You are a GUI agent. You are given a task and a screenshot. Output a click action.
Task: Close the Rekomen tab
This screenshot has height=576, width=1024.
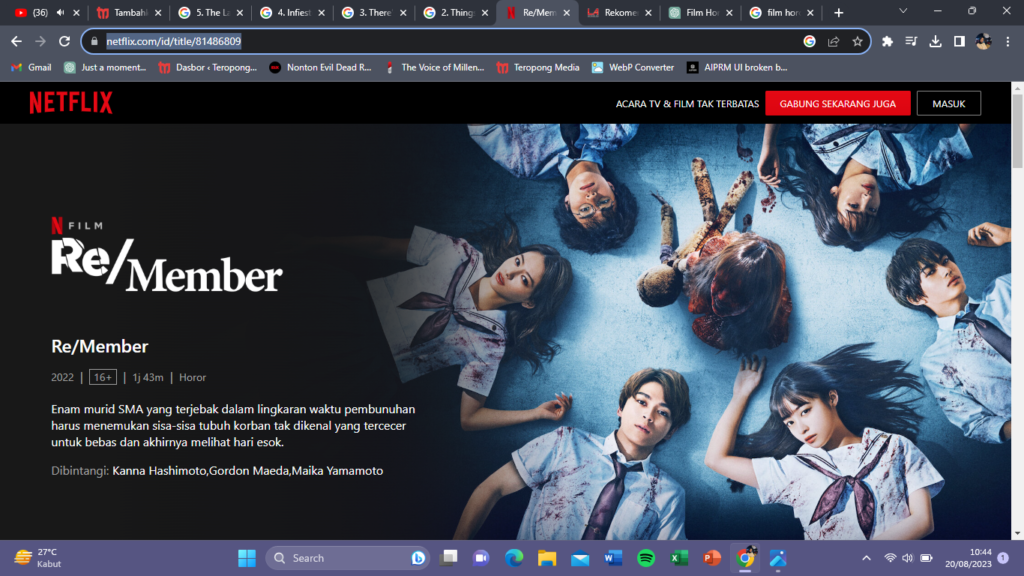click(648, 12)
